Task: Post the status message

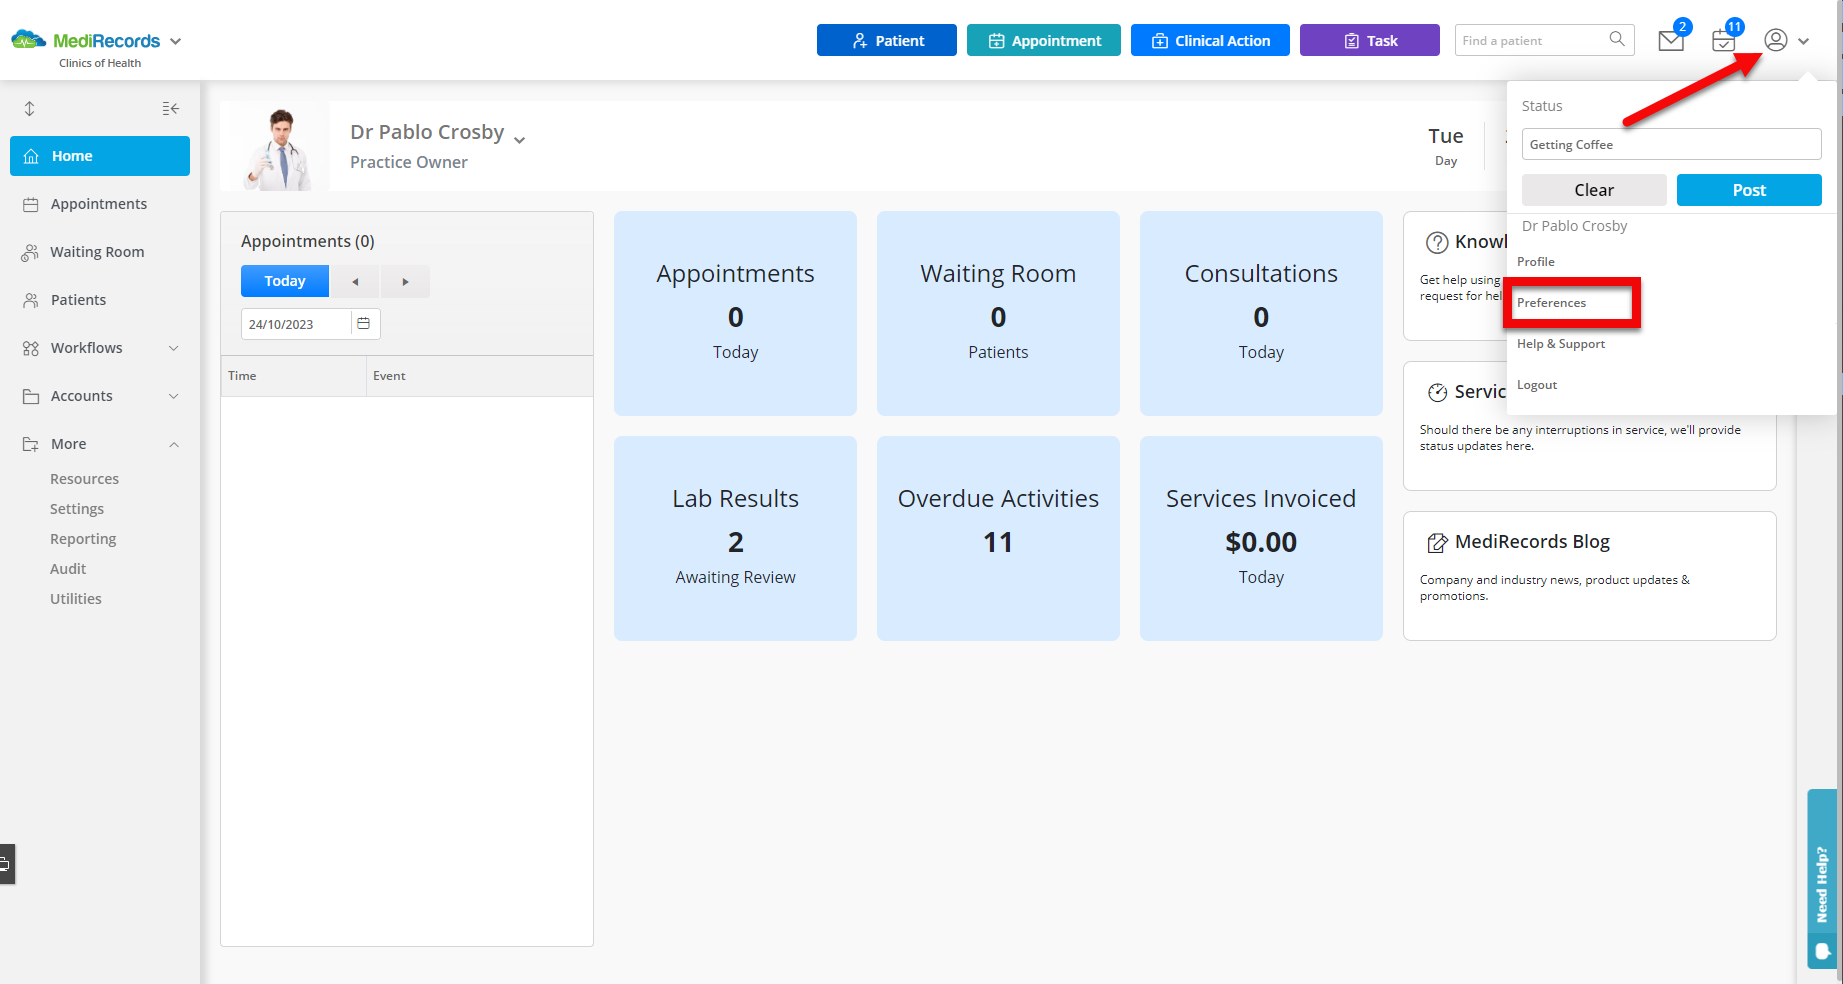Action: 1749,190
